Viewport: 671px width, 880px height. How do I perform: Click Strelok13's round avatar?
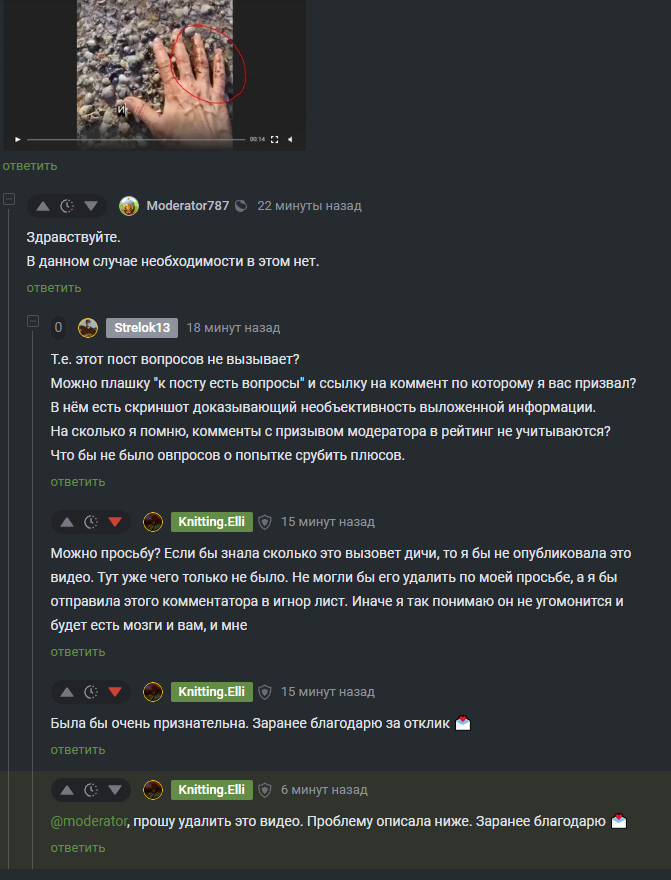88,328
